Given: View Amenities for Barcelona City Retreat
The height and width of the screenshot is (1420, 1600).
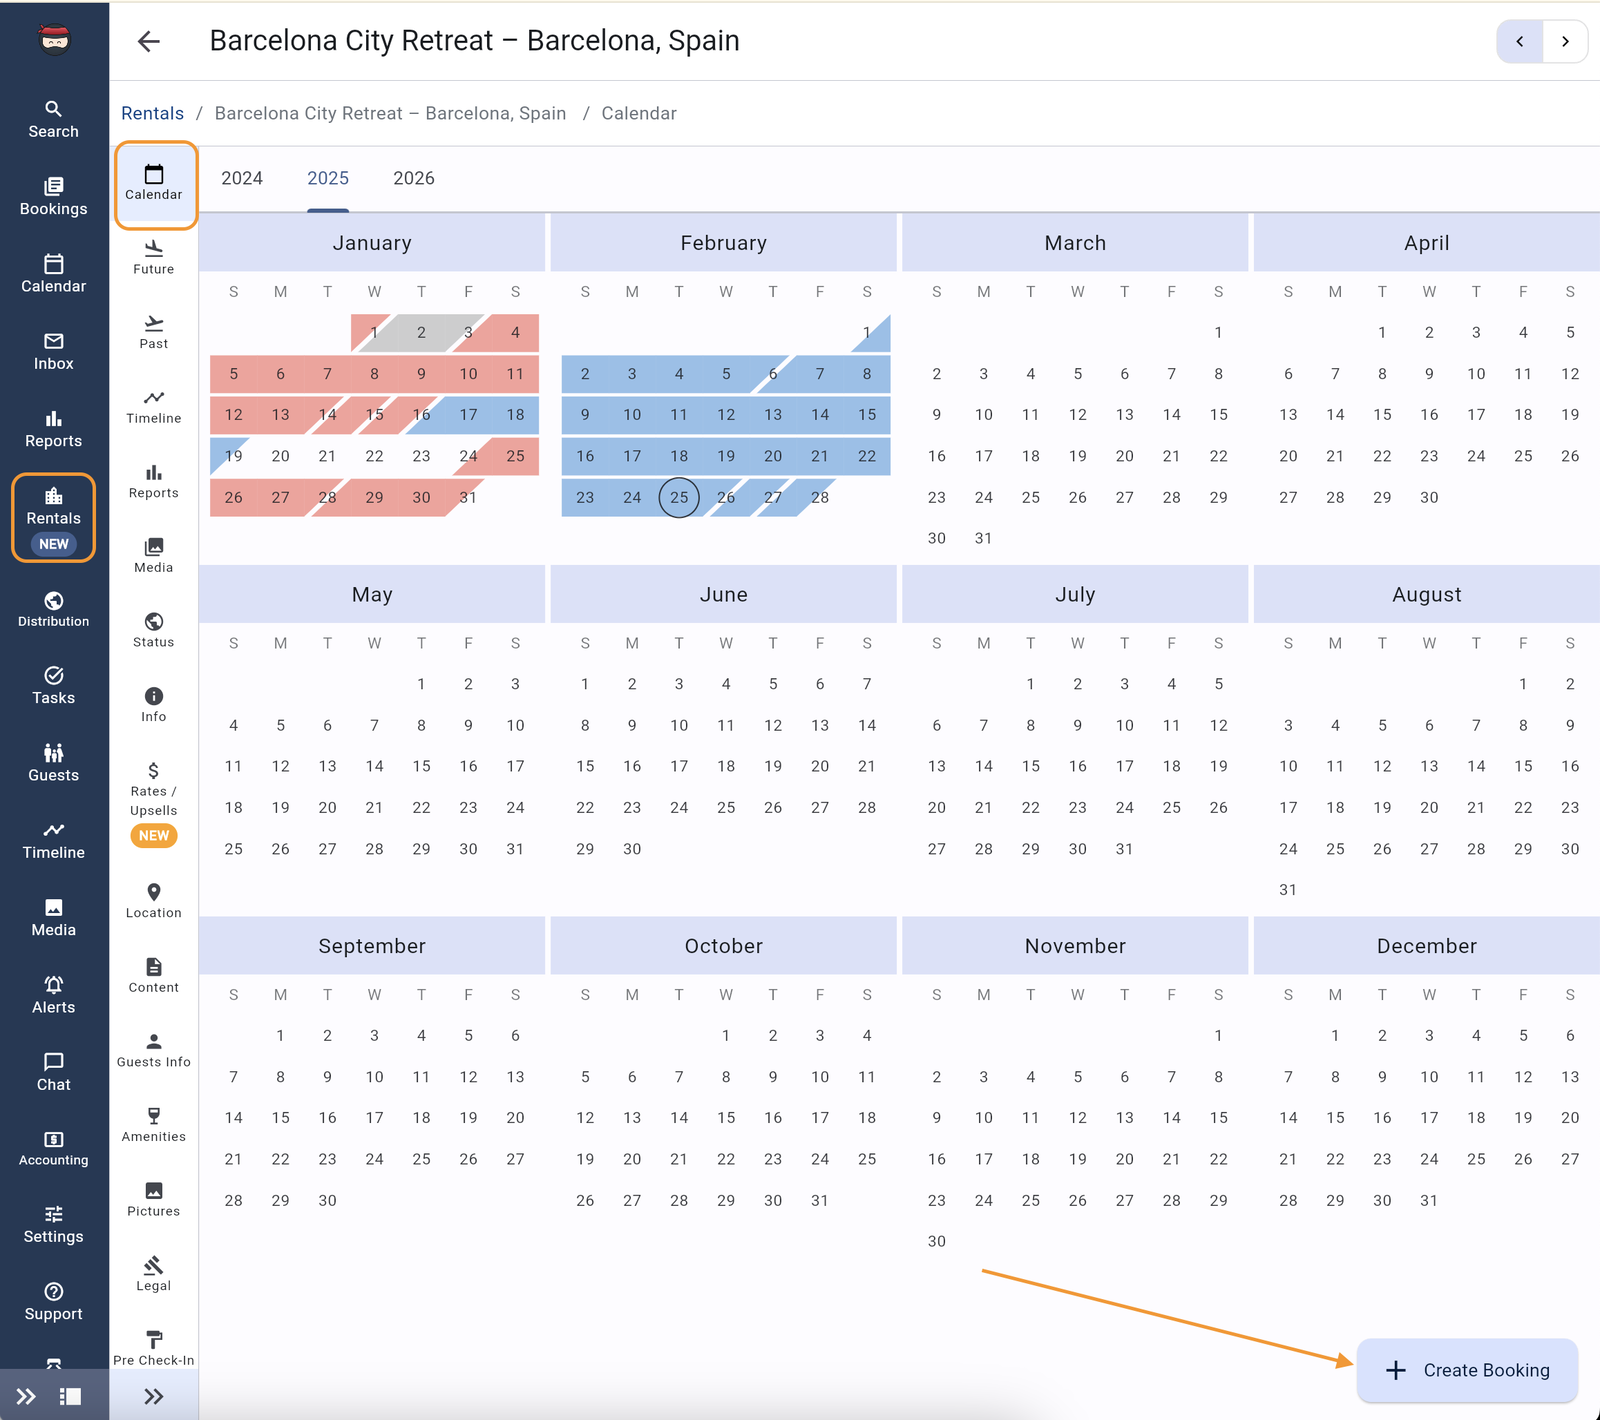Looking at the screenshot, I should pos(153,1124).
